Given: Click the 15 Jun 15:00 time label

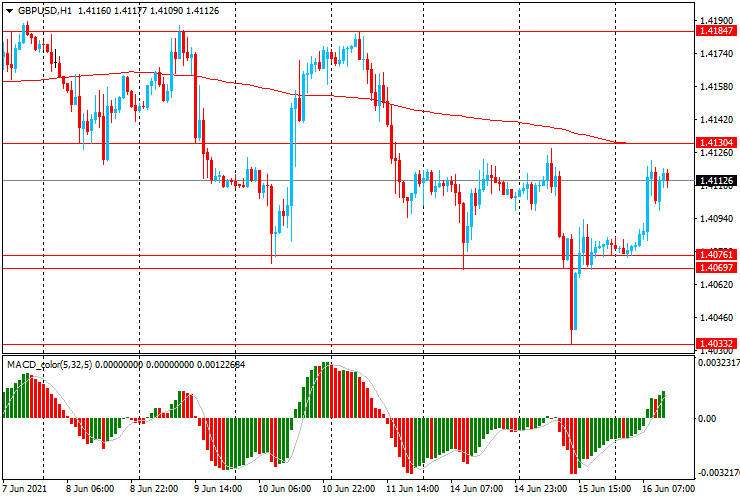Looking at the screenshot, I should point(605,488).
